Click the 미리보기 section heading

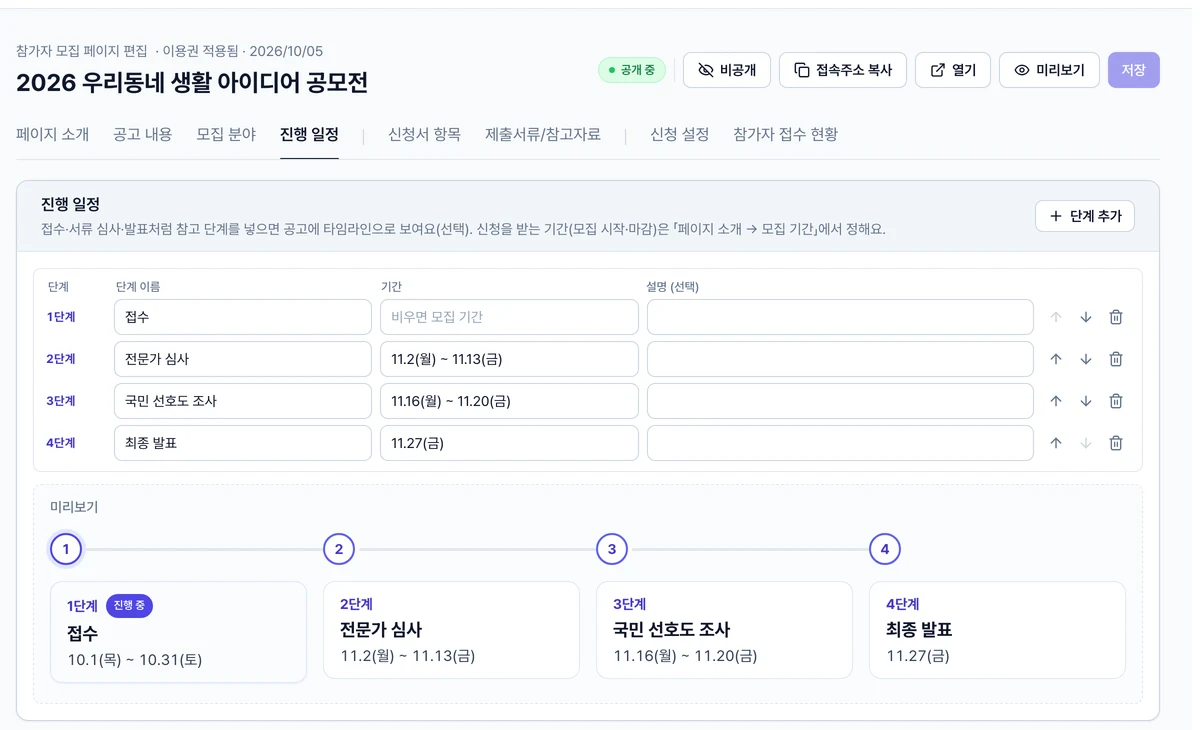click(74, 507)
